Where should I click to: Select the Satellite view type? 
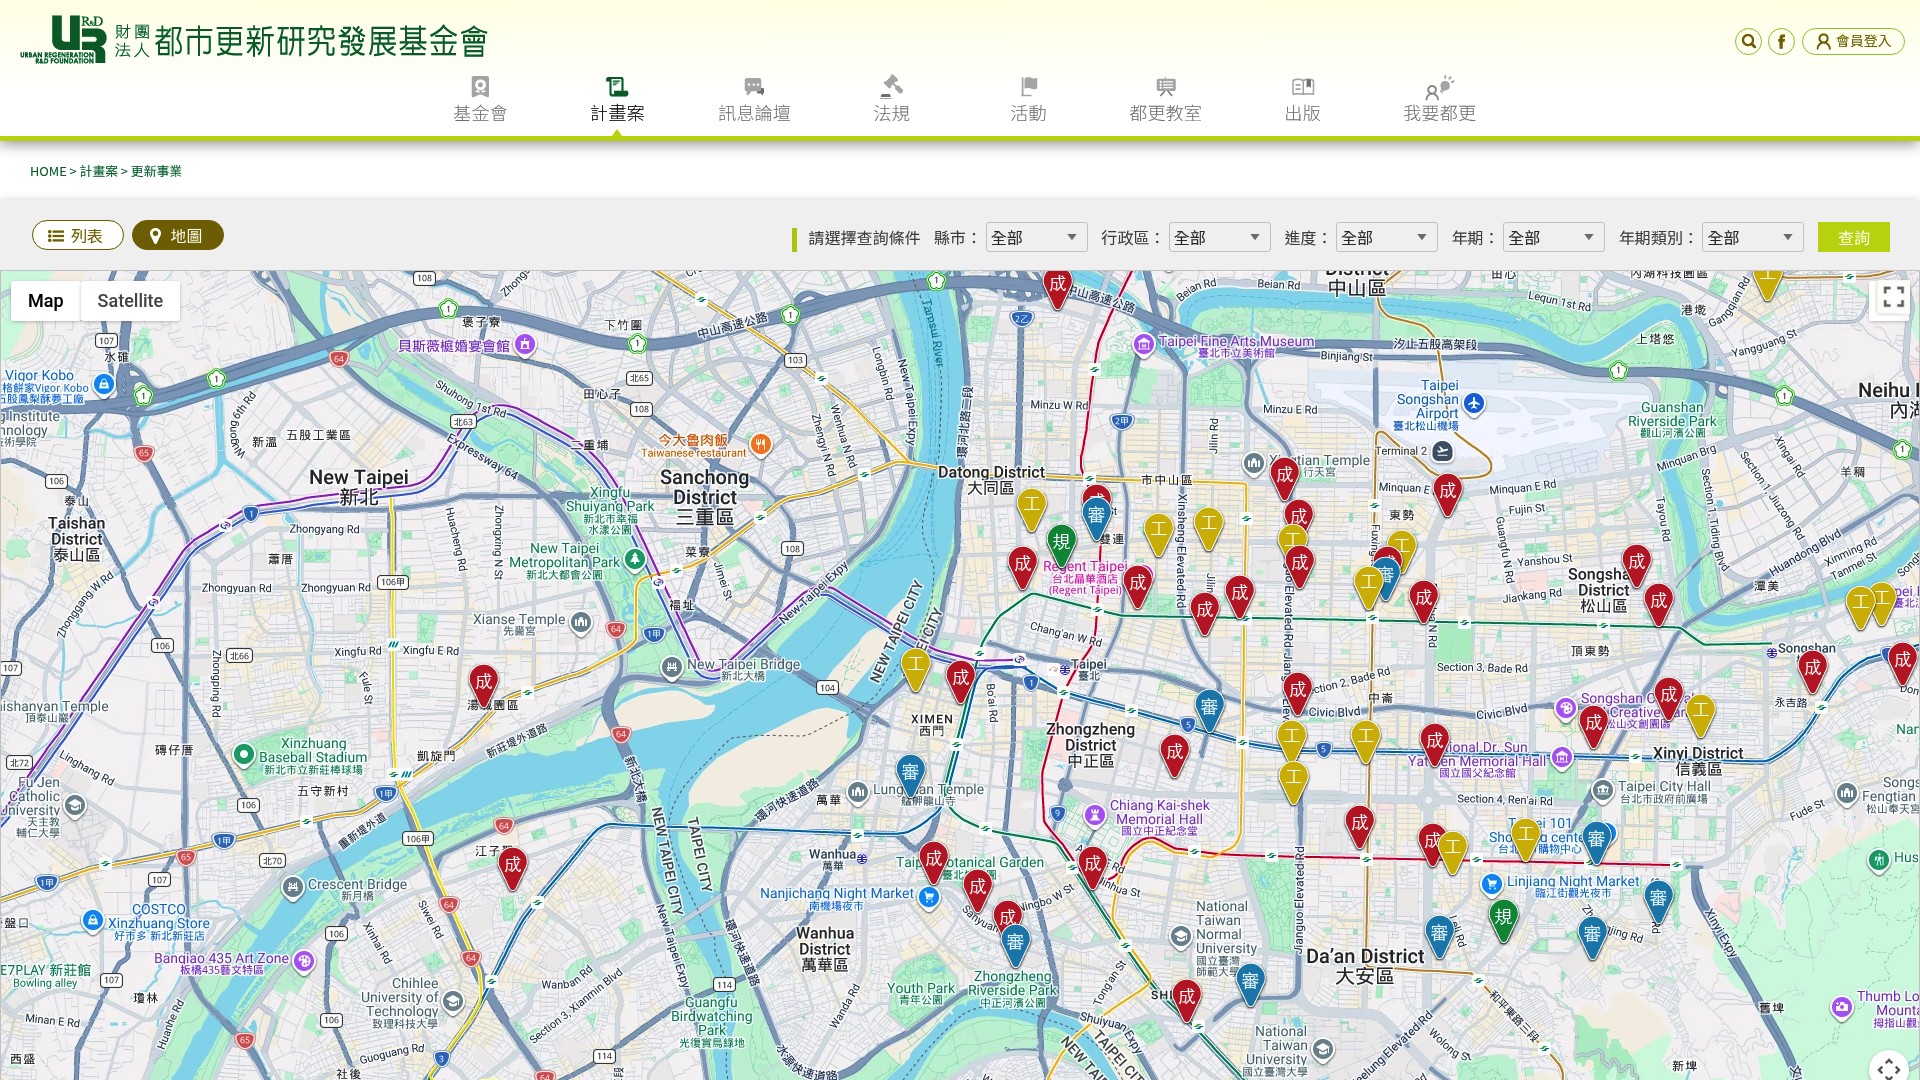130,301
